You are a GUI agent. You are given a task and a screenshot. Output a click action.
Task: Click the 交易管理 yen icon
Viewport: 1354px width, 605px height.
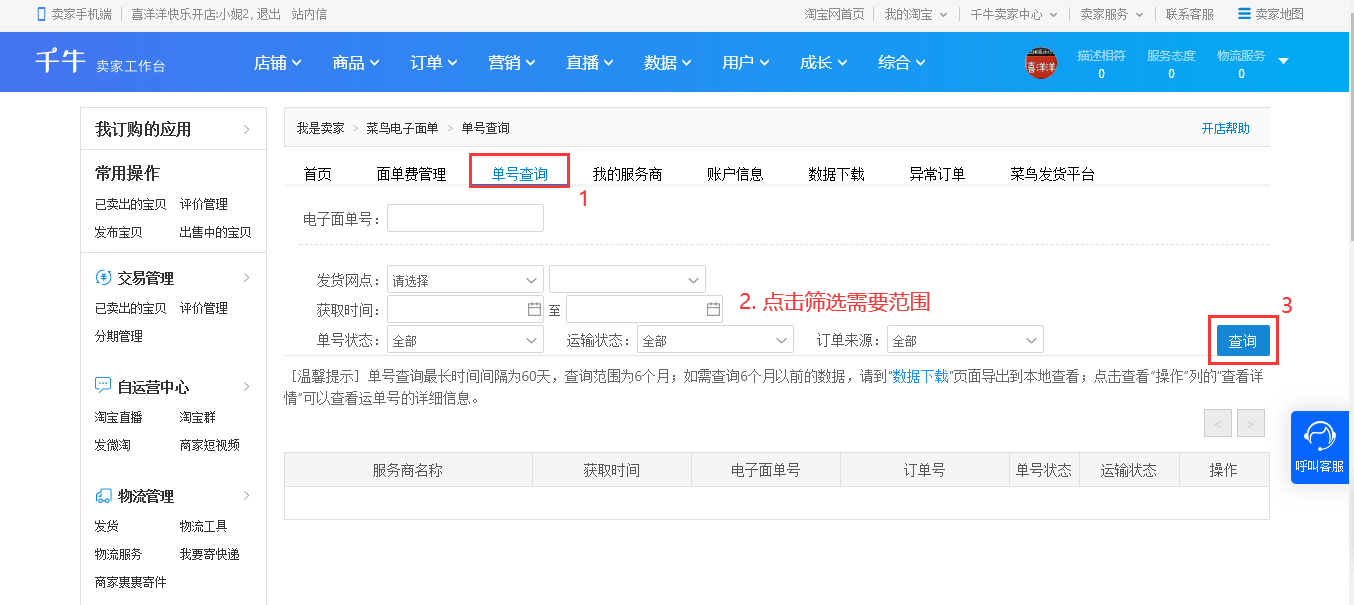103,278
